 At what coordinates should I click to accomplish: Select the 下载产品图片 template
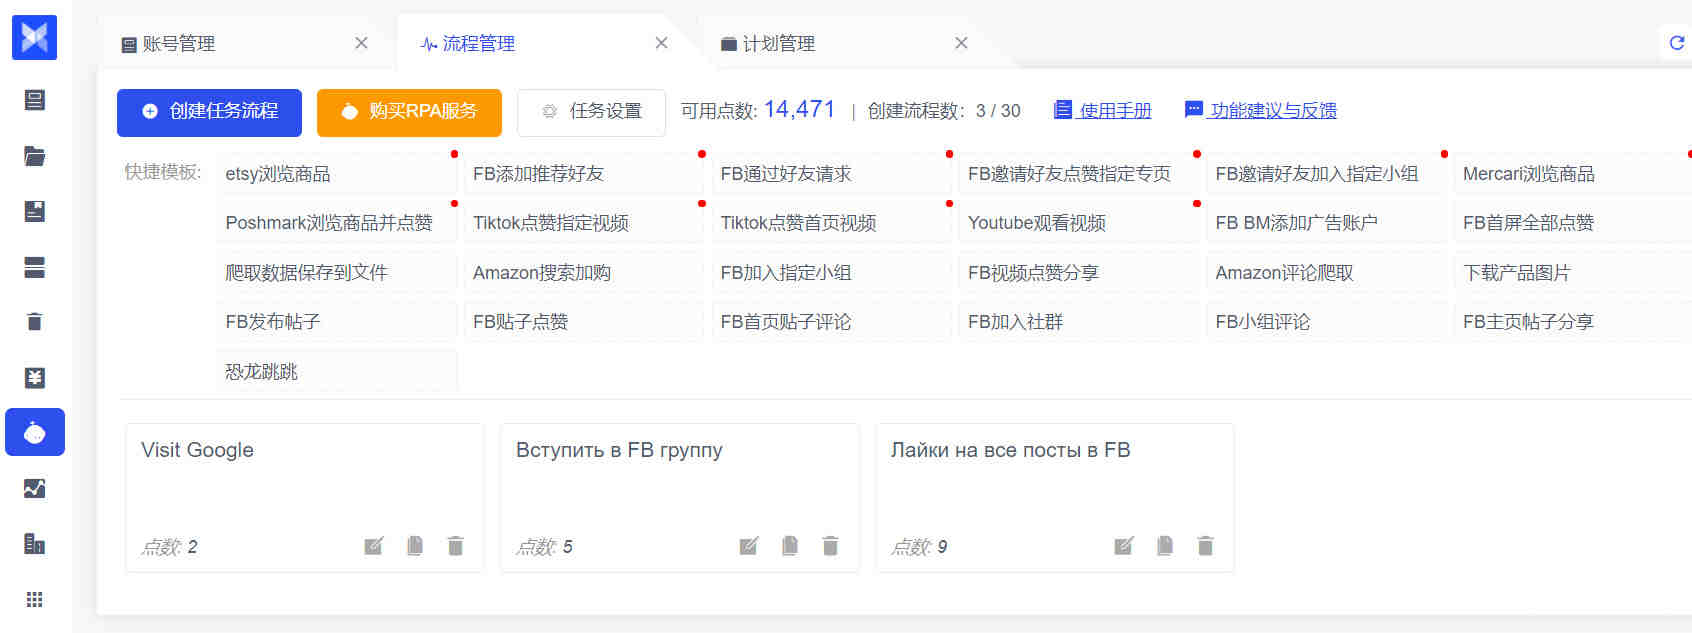tap(1573, 272)
